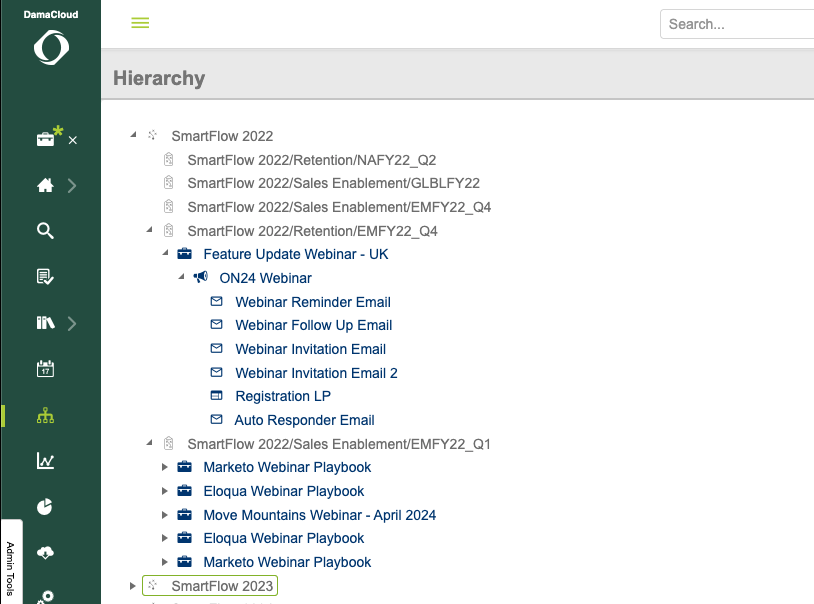
Task: Click the Search input field
Action: (x=738, y=24)
